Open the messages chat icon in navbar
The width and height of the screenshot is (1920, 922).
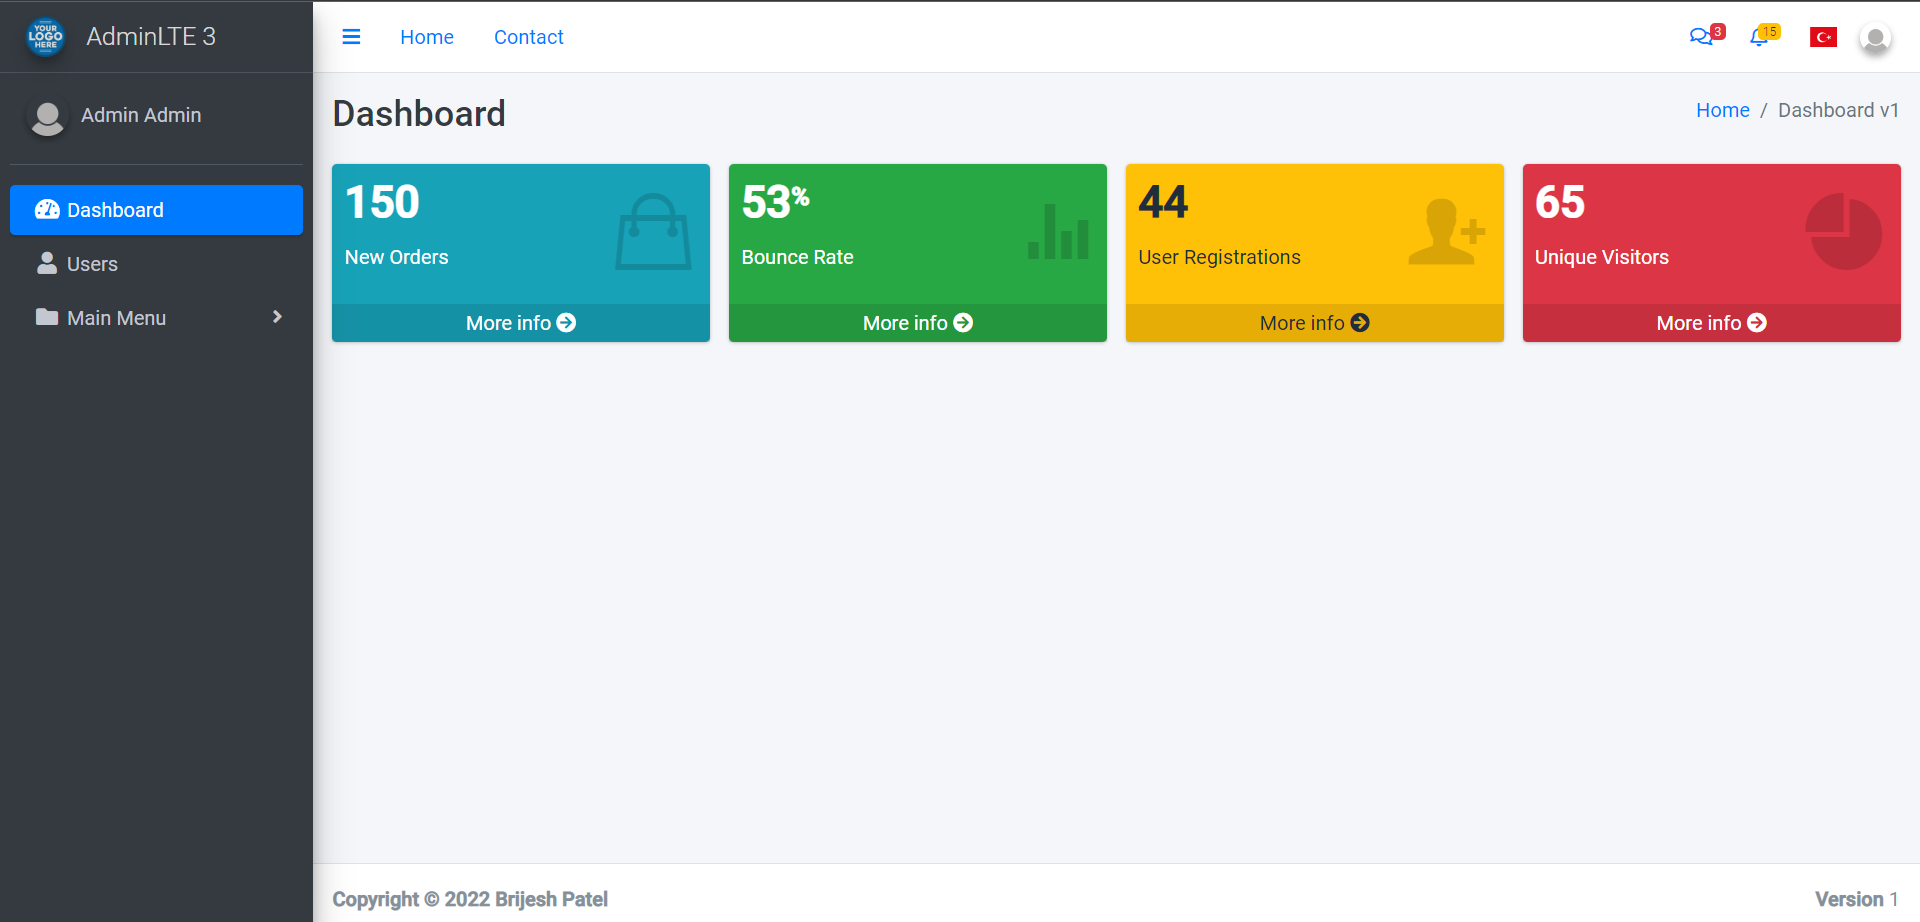[1700, 37]
